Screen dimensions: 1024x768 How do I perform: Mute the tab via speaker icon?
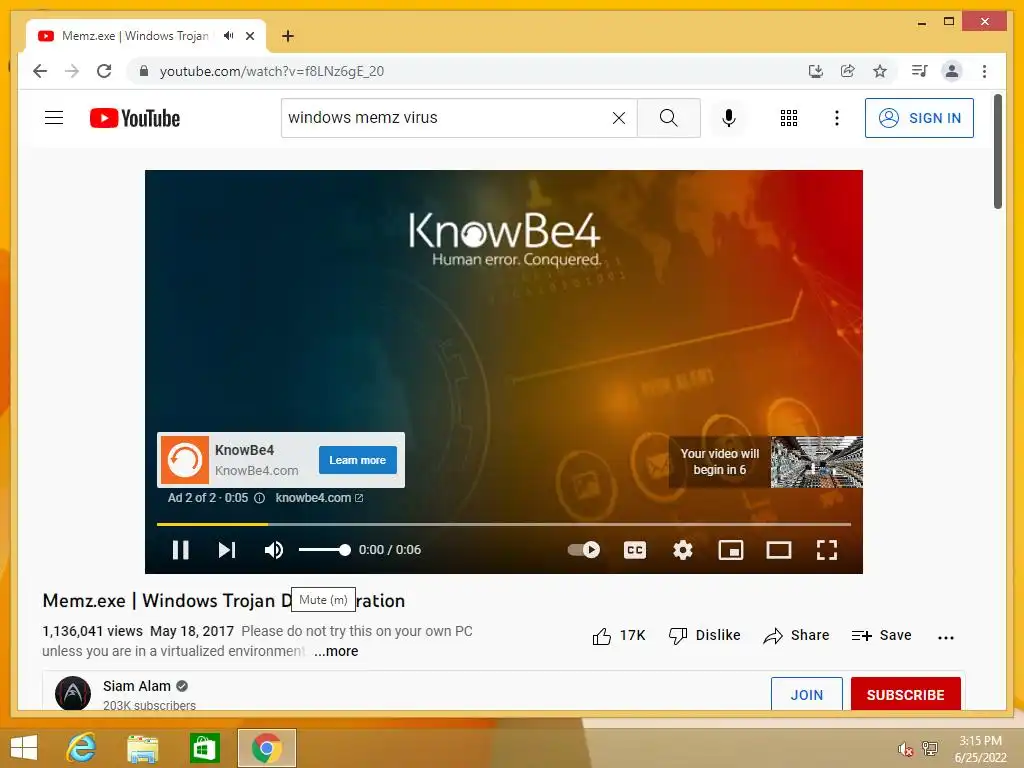pos(228,36)
